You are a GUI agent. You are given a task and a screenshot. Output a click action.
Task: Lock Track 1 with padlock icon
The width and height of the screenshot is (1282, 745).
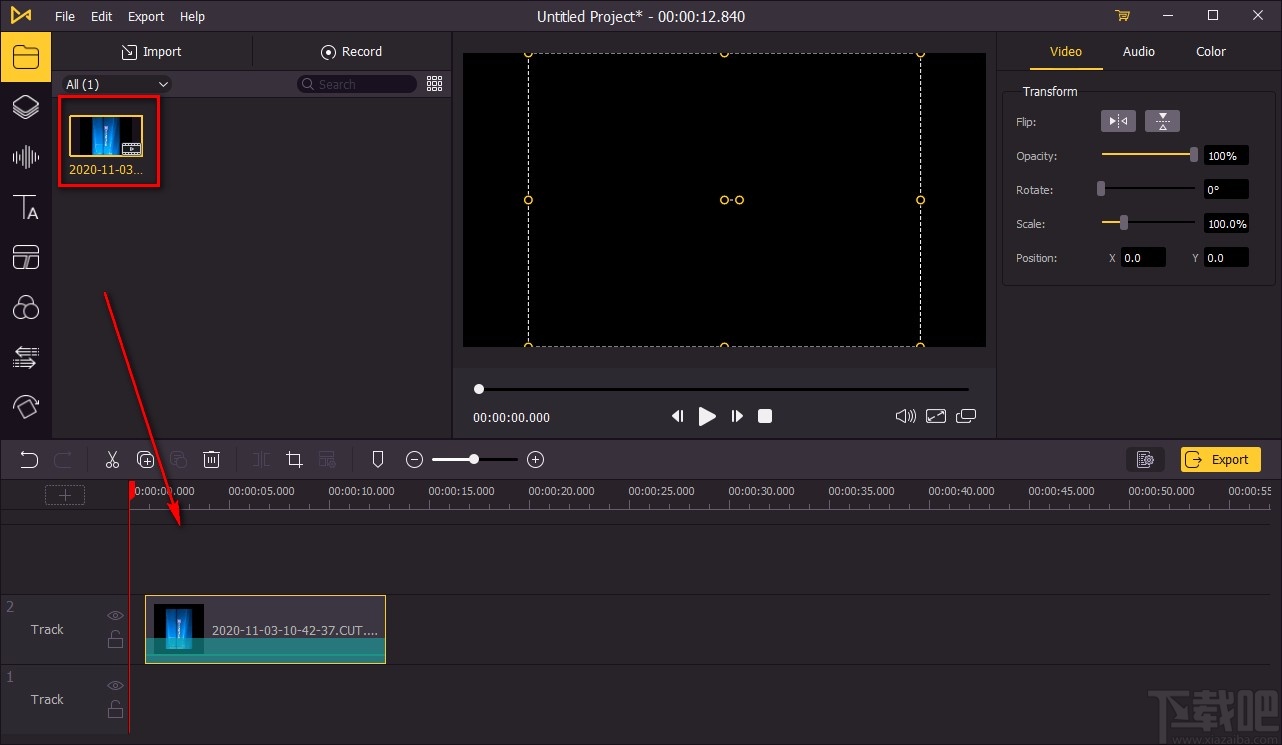click(116, 710)
